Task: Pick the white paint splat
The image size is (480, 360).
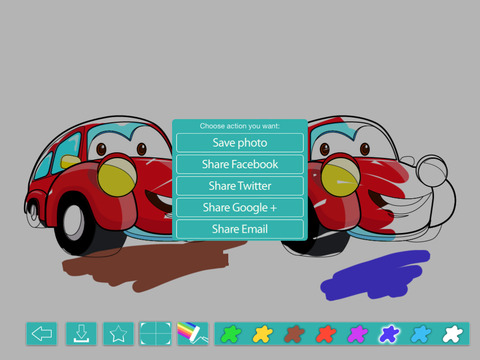Action: pos(452,334)
